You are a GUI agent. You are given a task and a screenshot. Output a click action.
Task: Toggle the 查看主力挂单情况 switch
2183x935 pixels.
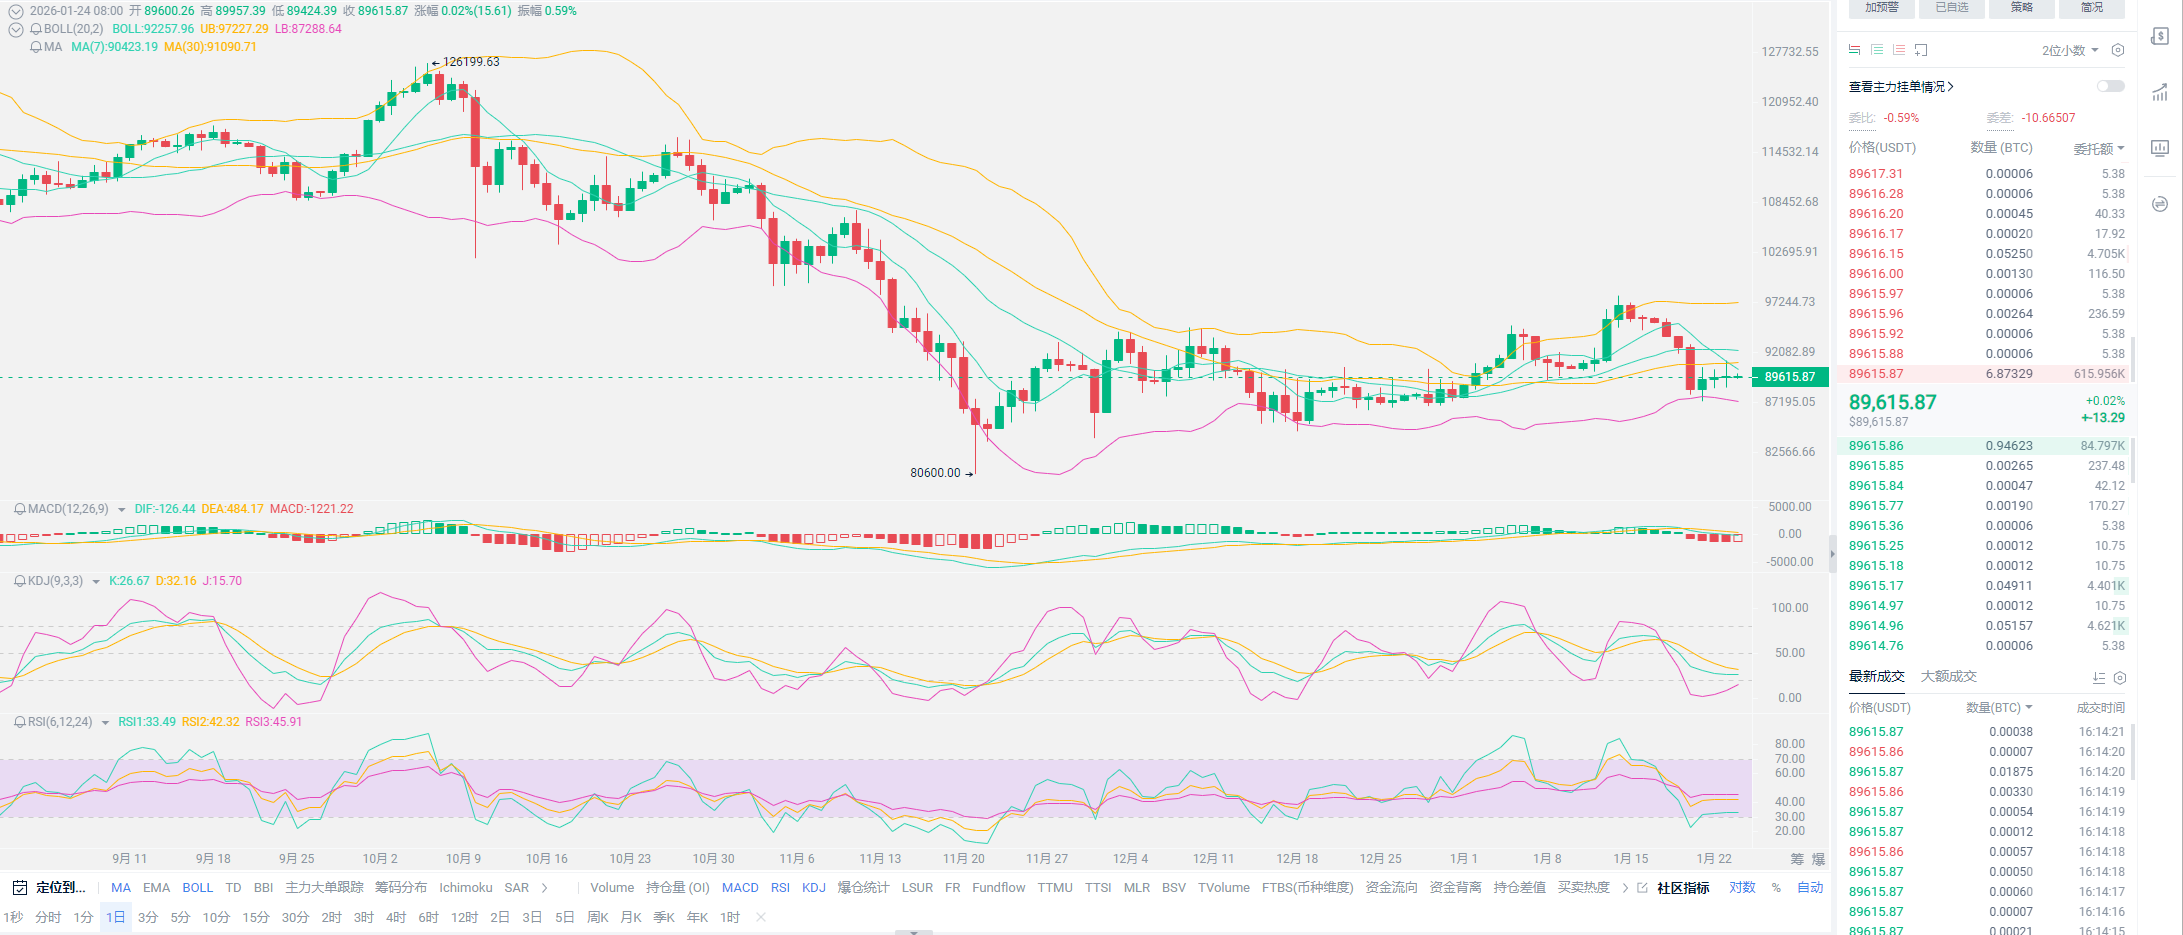pos(2110,87)
